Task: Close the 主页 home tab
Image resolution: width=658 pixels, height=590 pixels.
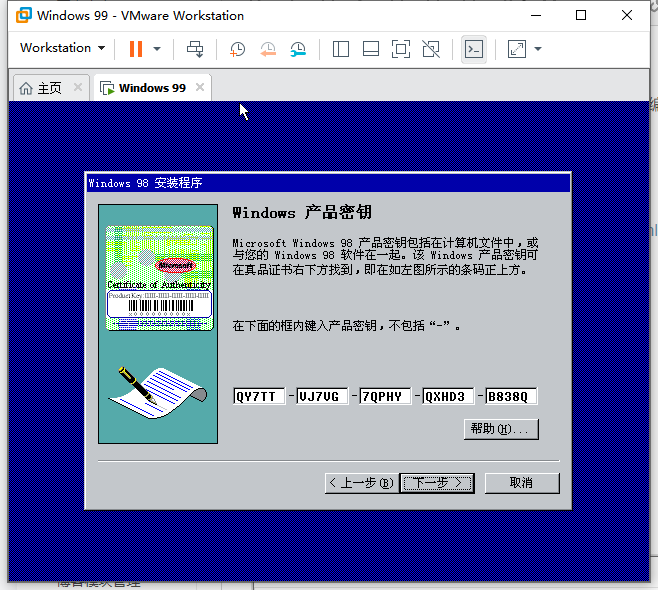Action: click(x=78, y=87)
